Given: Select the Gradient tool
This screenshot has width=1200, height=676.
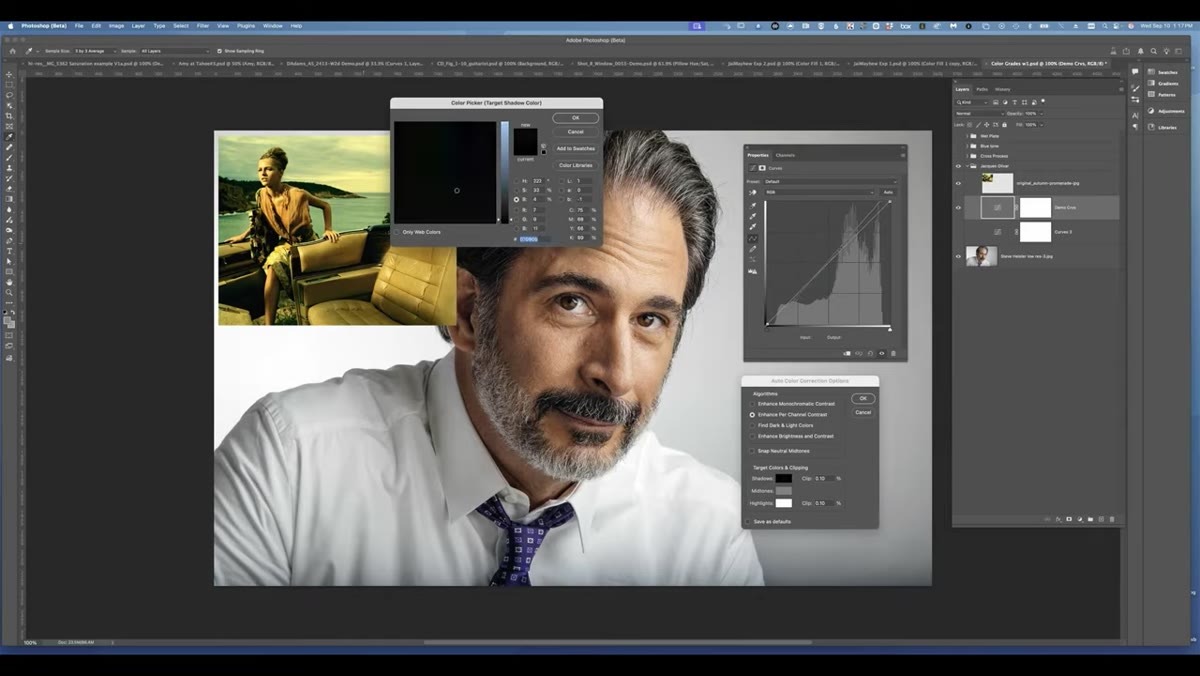Looking at the screenshot, I should coord(10,199).
